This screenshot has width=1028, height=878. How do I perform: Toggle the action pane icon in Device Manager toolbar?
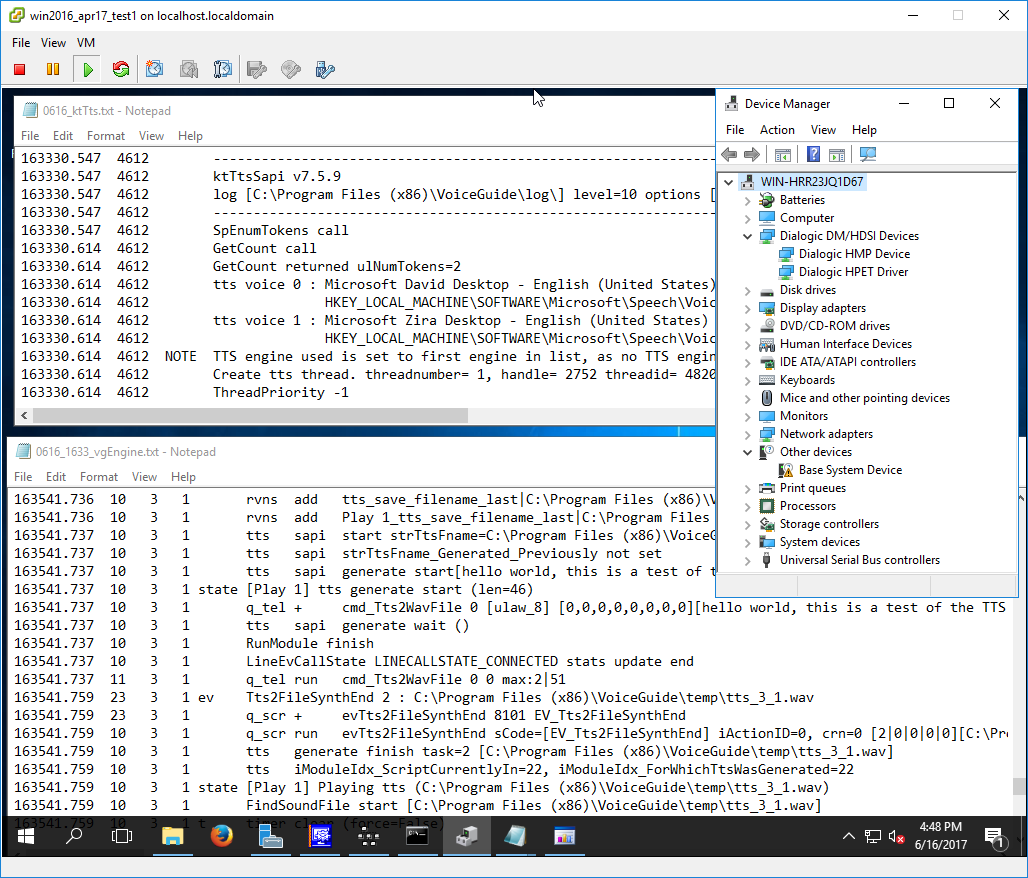point(837,155)
